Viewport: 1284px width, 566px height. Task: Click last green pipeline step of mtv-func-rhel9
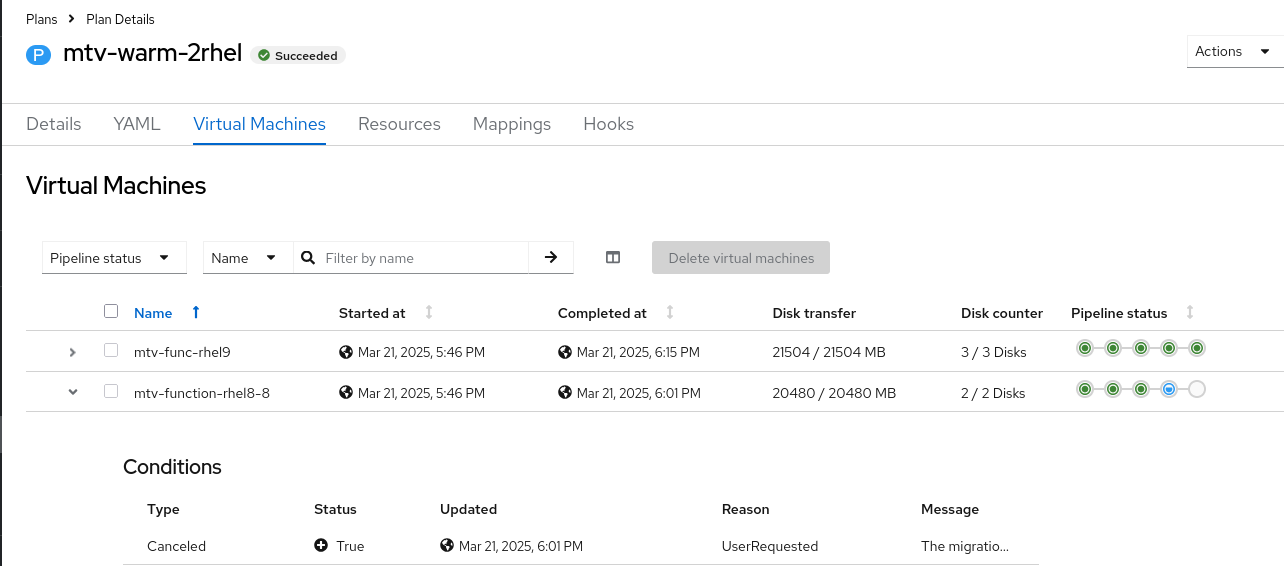1197,348
